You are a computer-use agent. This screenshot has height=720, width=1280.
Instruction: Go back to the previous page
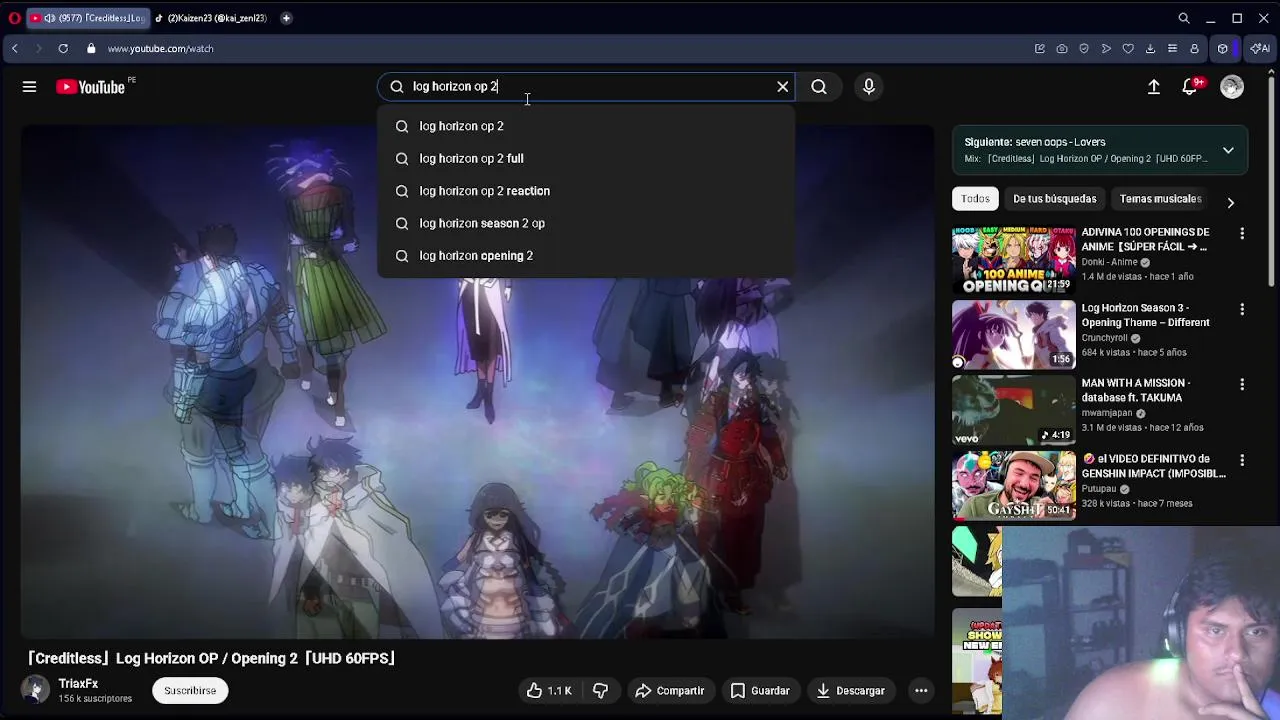pos(15,48)
